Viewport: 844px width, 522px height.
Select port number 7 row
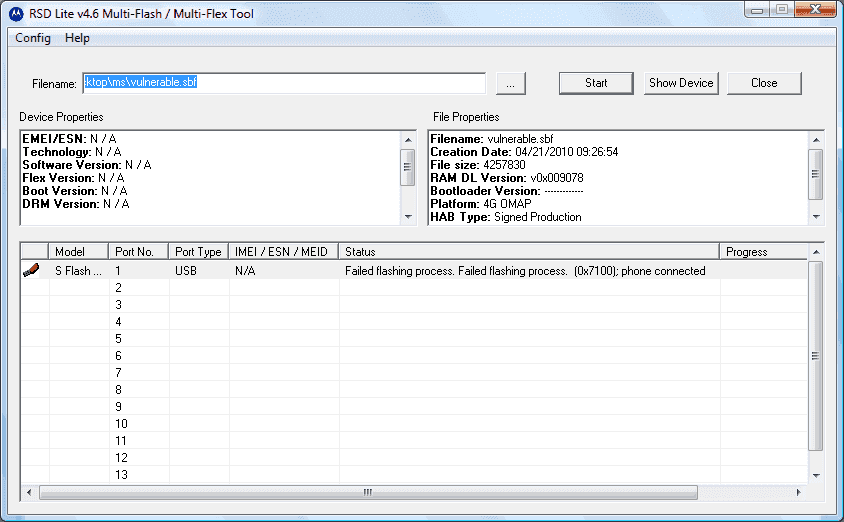pyautogui.click(x=413, y=372)
